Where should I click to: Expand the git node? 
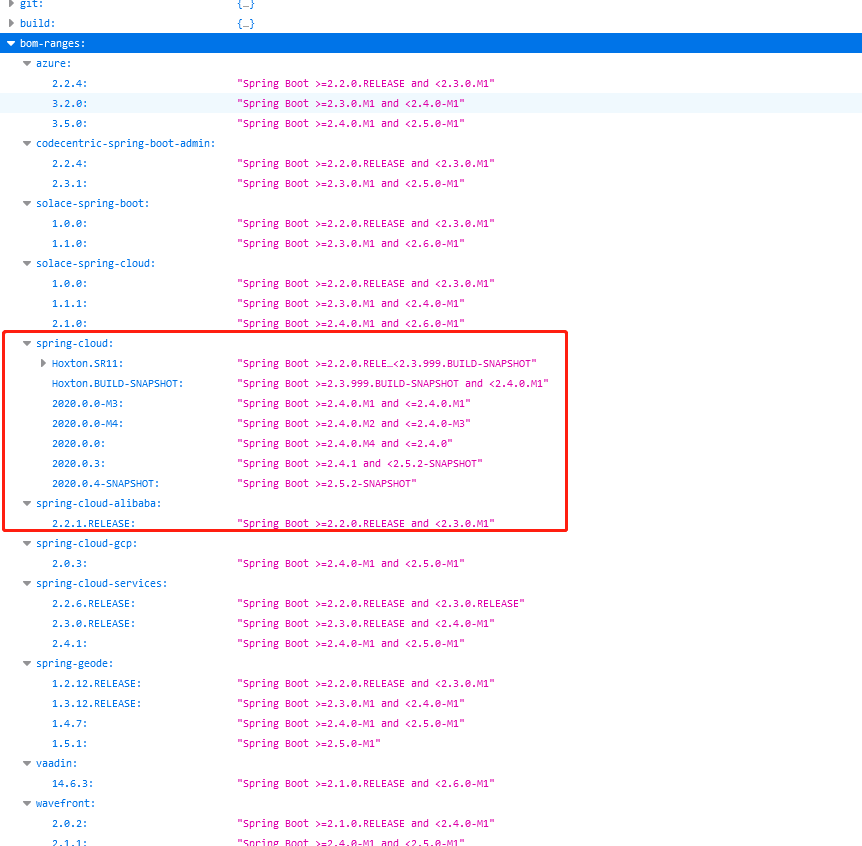tap(11, 4)
